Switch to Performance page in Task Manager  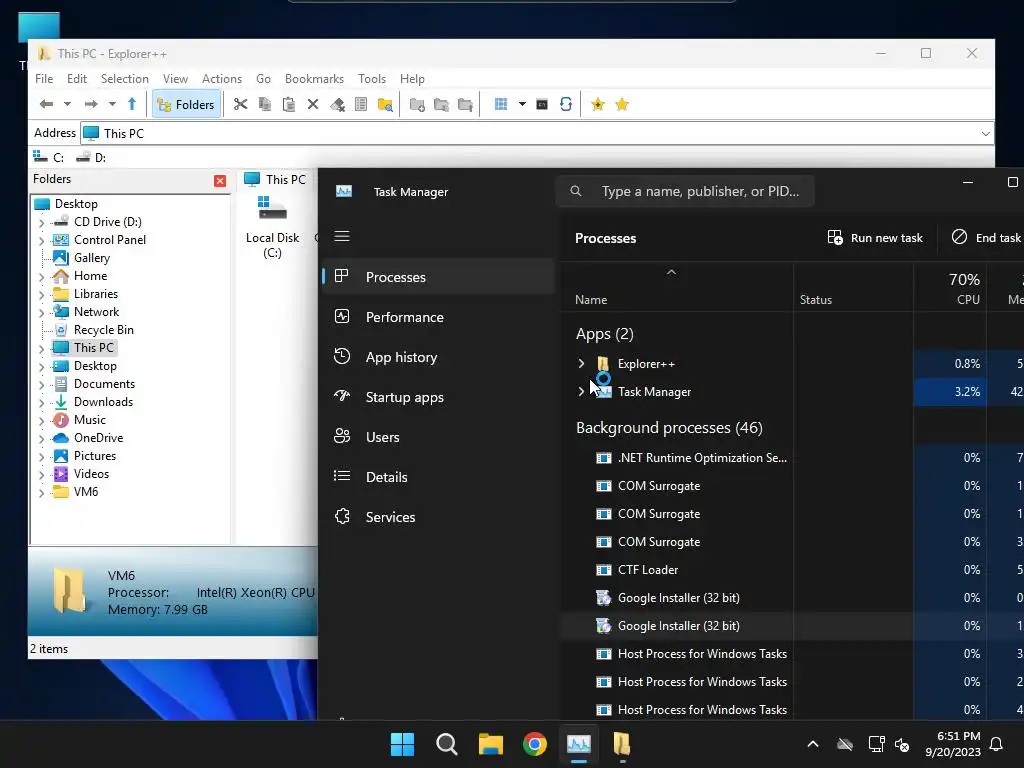coord(438,317)
